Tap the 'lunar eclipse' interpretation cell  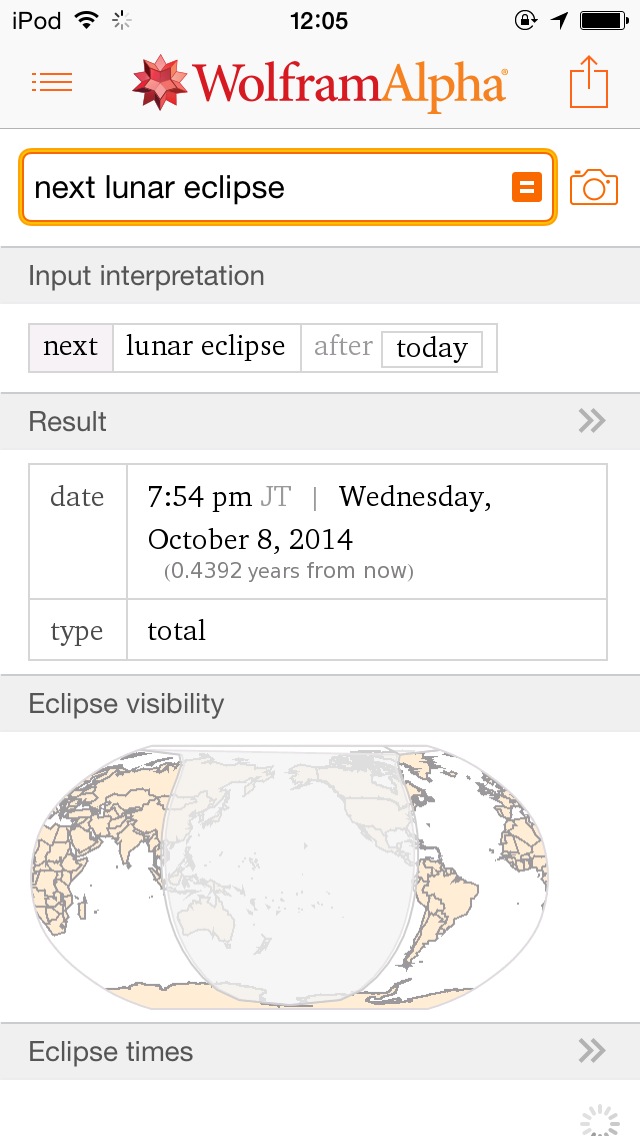click(206, 347)
